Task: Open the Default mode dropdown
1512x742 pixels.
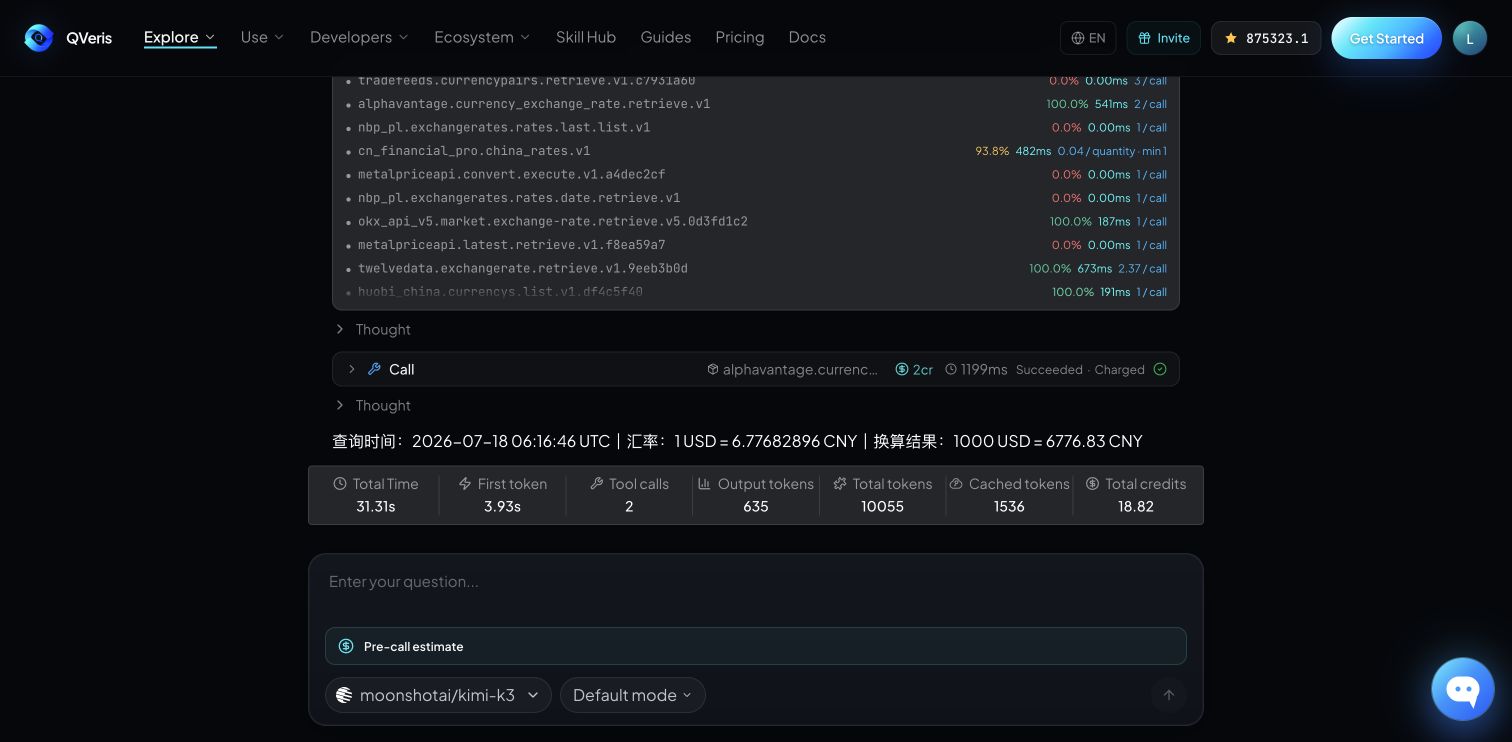Action: tap(633, 695)
